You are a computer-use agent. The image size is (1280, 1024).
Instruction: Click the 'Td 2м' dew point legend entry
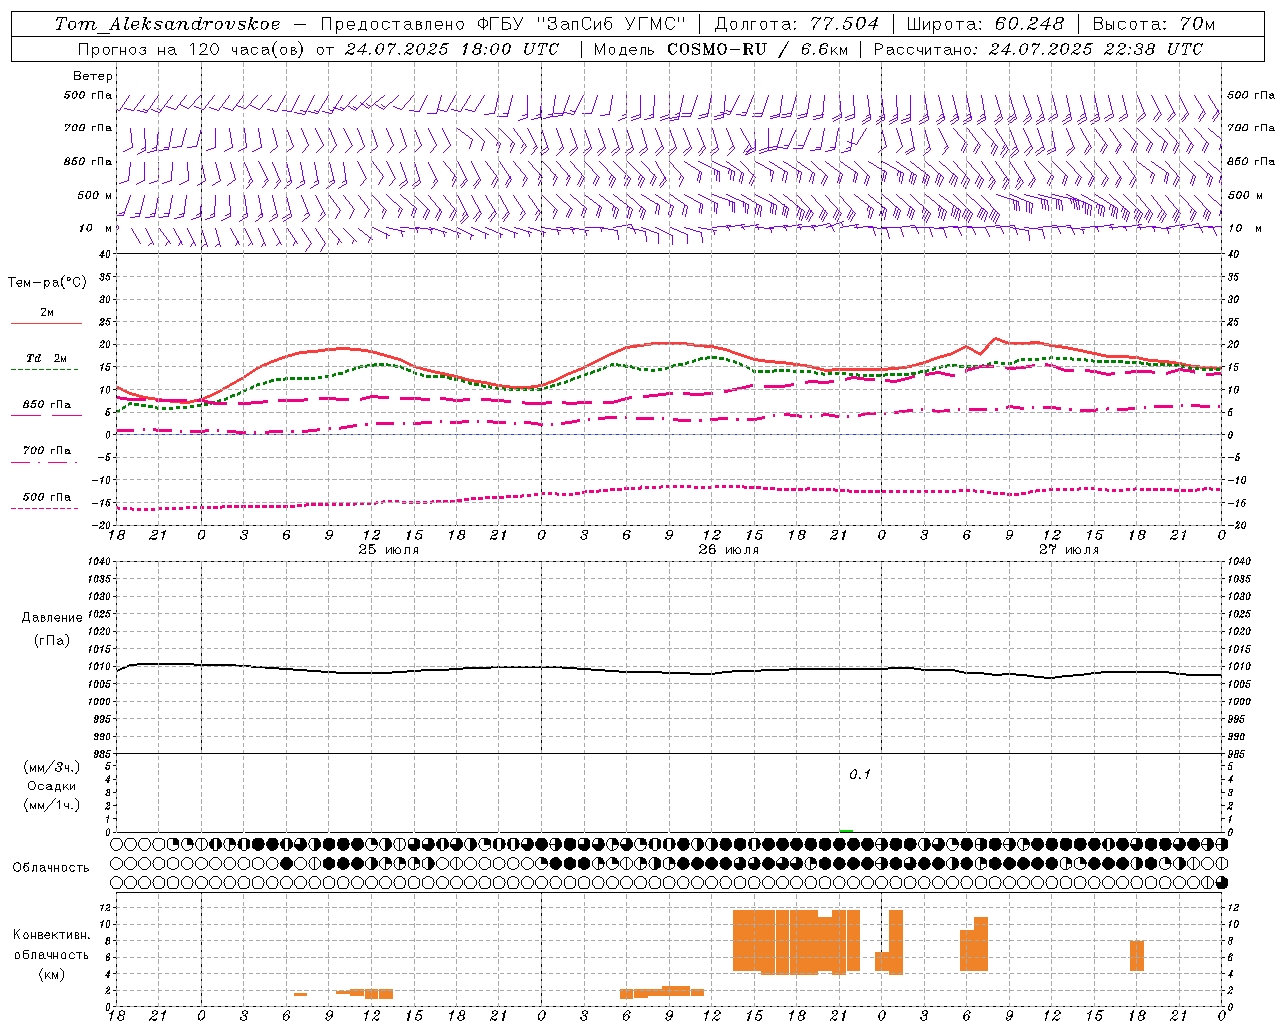pos(47,358)
